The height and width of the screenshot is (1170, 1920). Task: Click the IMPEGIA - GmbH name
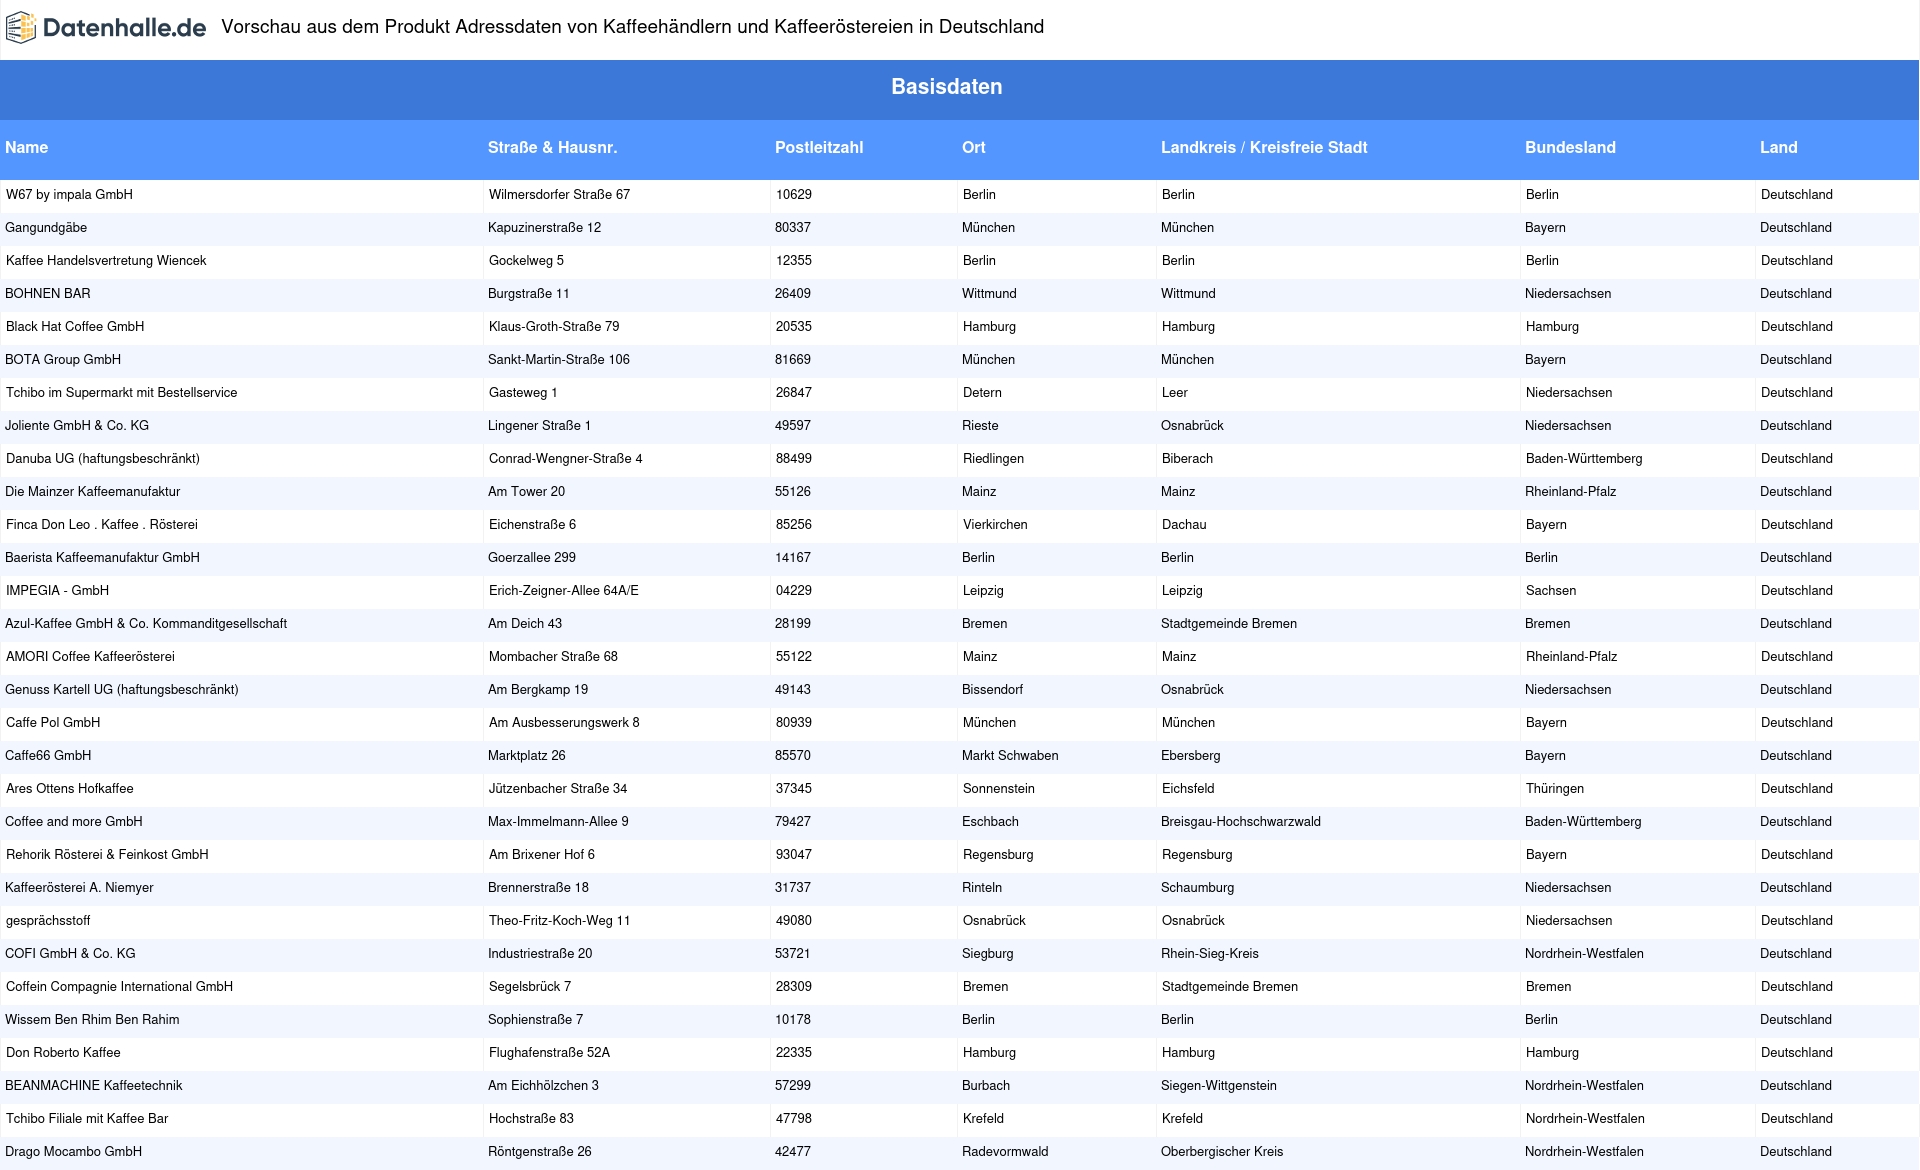coord(57,591)
